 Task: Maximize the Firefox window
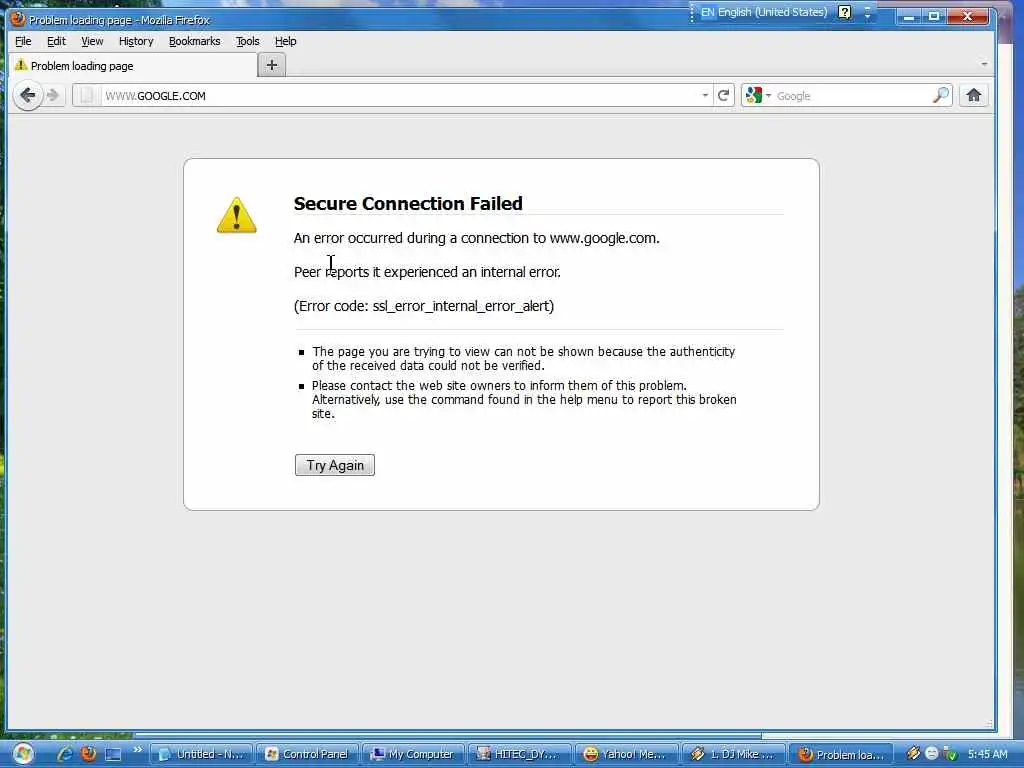click(x=934, y=16)
